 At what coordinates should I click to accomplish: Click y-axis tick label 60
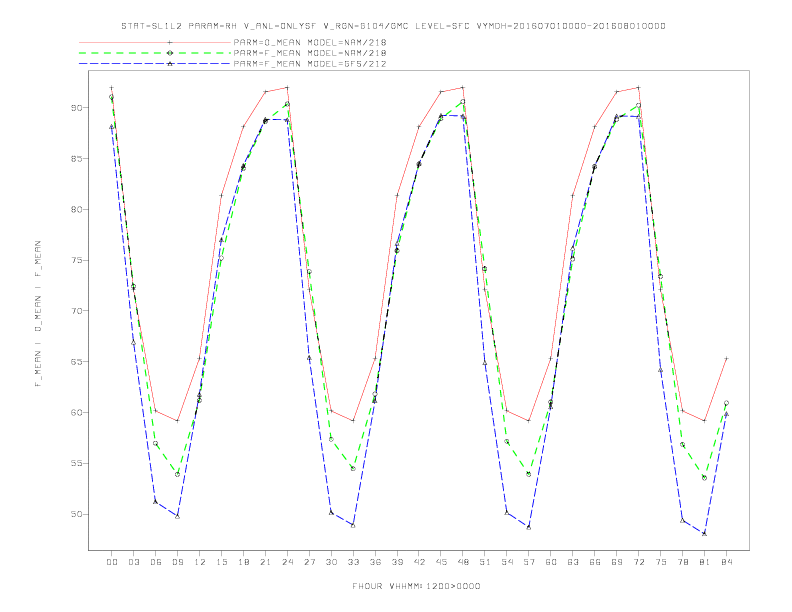77,412
